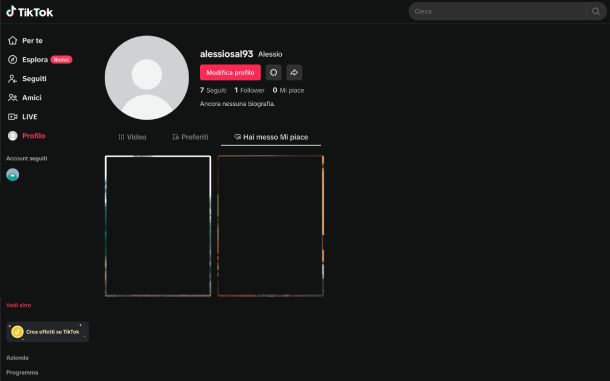
Task: Click the Account seguiti heading
Action: point(27,158)
